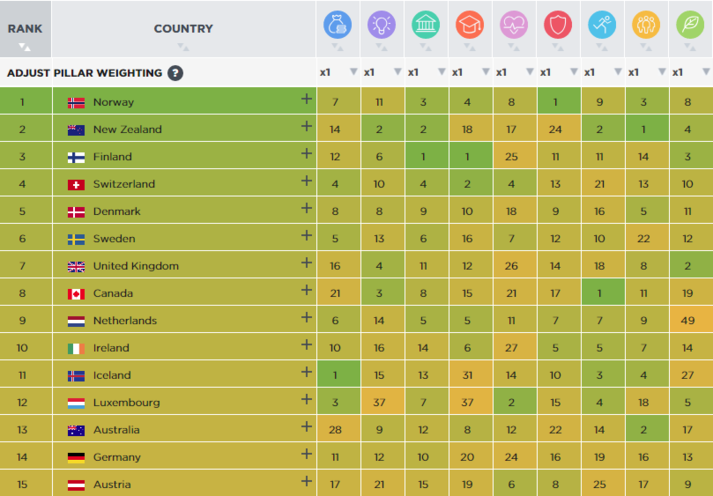Viewport: 713px width, 496px height.
Task: Click the United Kingdom flag
Action: 76,266
